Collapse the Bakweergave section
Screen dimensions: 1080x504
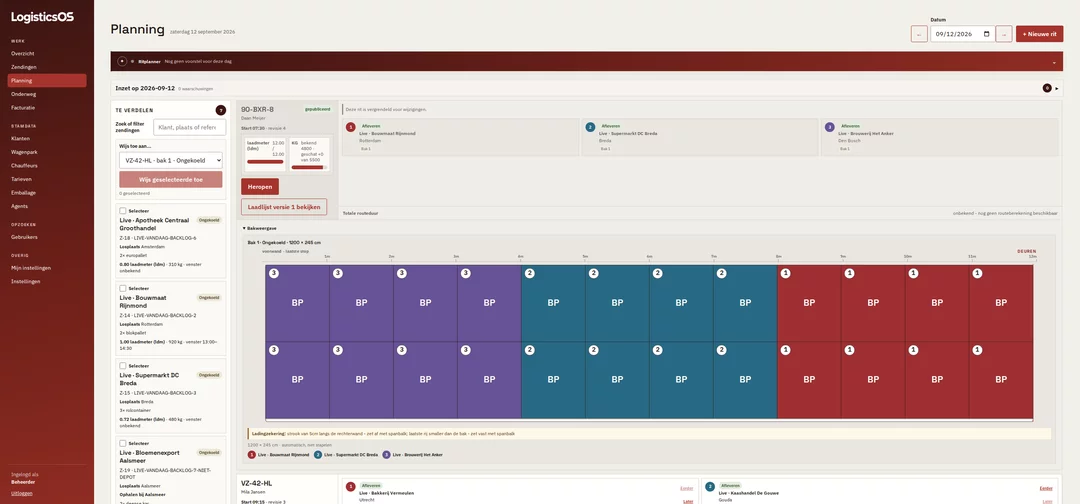pyautogui.click(x=260, y=228)
